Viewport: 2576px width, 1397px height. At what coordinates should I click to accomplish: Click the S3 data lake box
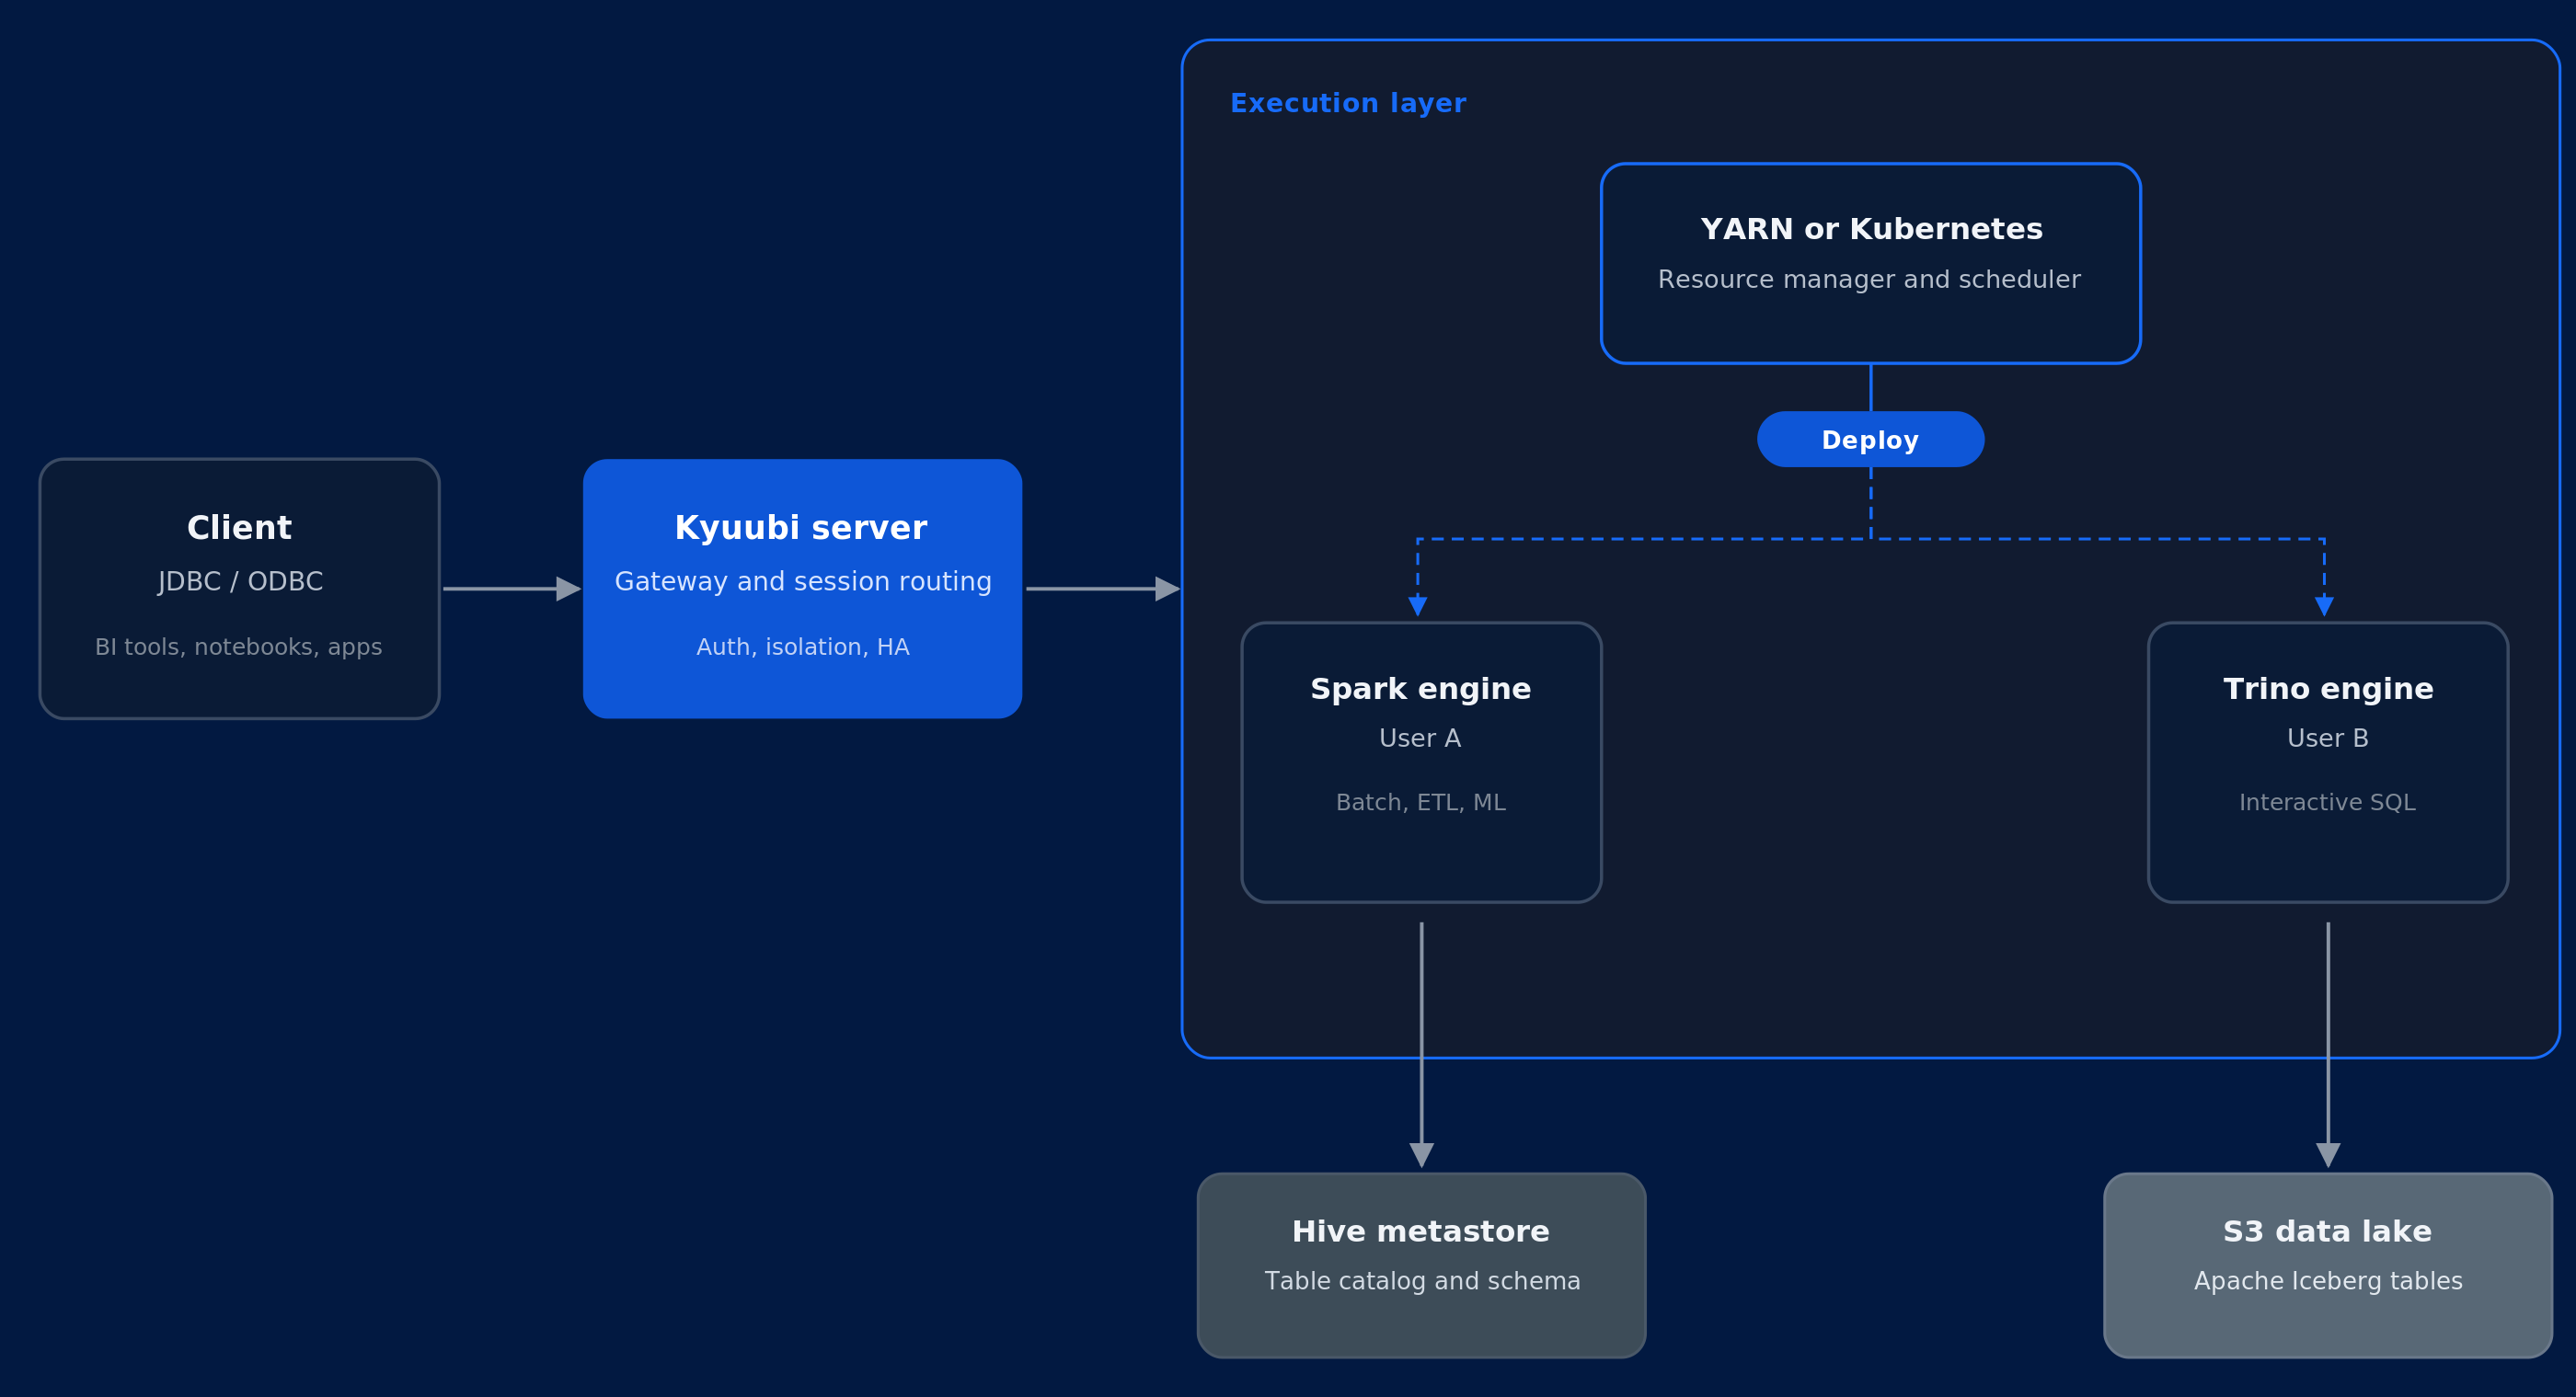(x=2327, y=1265)
